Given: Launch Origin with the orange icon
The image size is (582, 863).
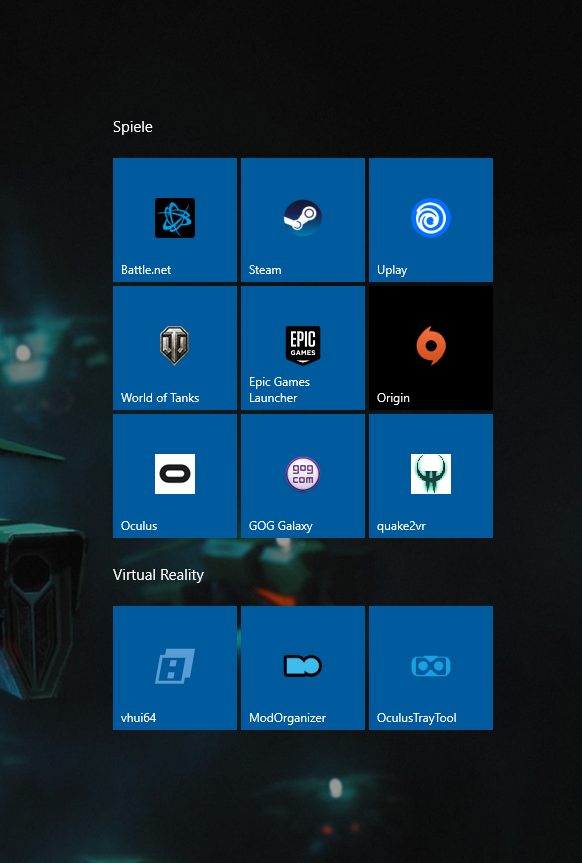Looking at the screenshot, I should [431, 346].
